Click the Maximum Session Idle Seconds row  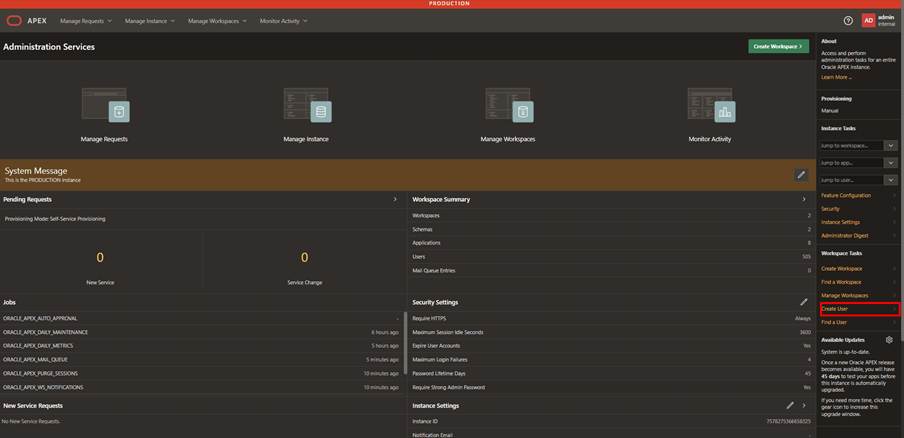611,332
